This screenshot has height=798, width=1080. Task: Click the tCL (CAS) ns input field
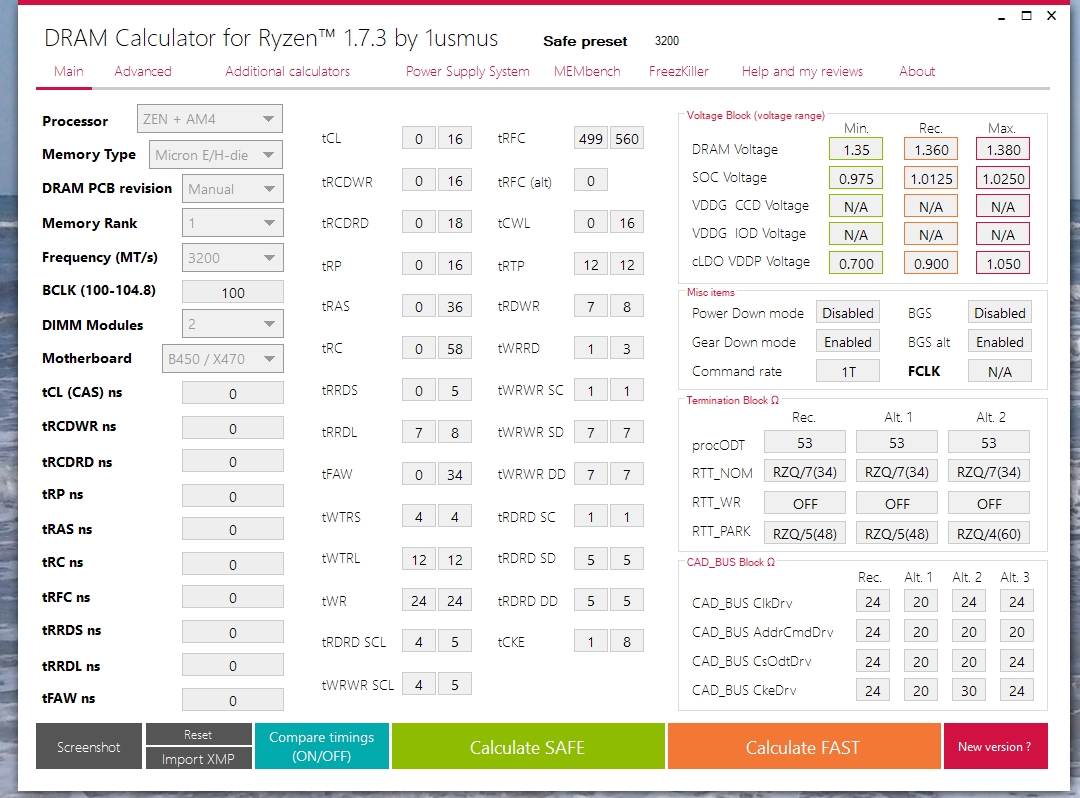click(233, 393)
